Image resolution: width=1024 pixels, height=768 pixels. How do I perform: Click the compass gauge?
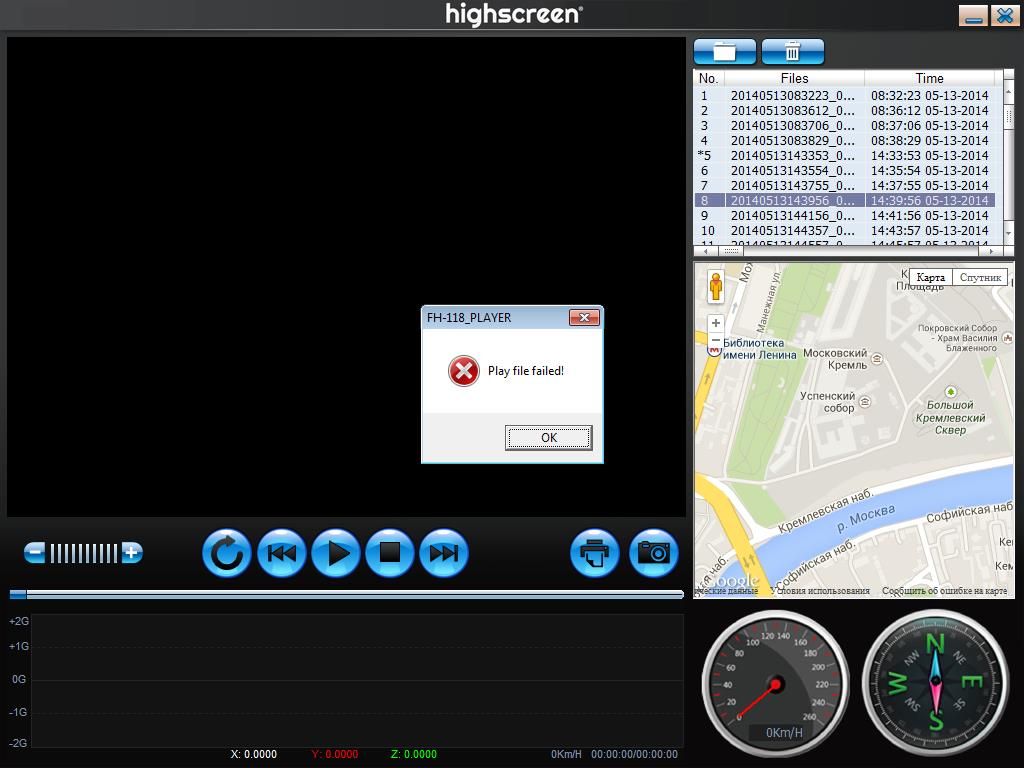tap(935, 684)
